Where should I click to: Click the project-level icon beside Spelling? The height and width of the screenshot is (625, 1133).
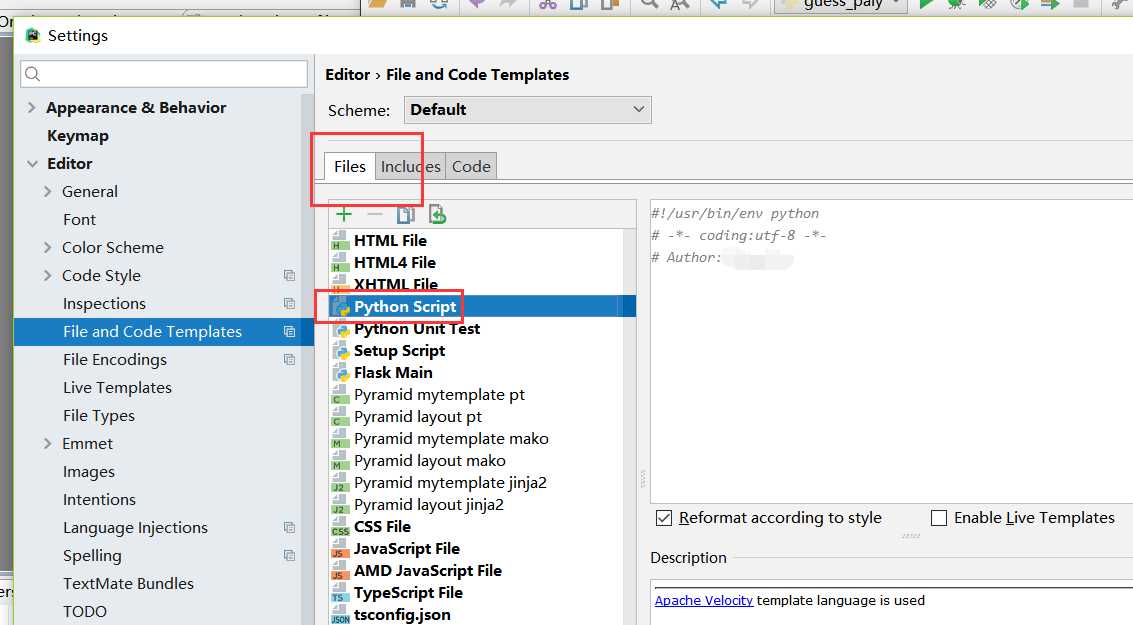(x=289, y=556)
